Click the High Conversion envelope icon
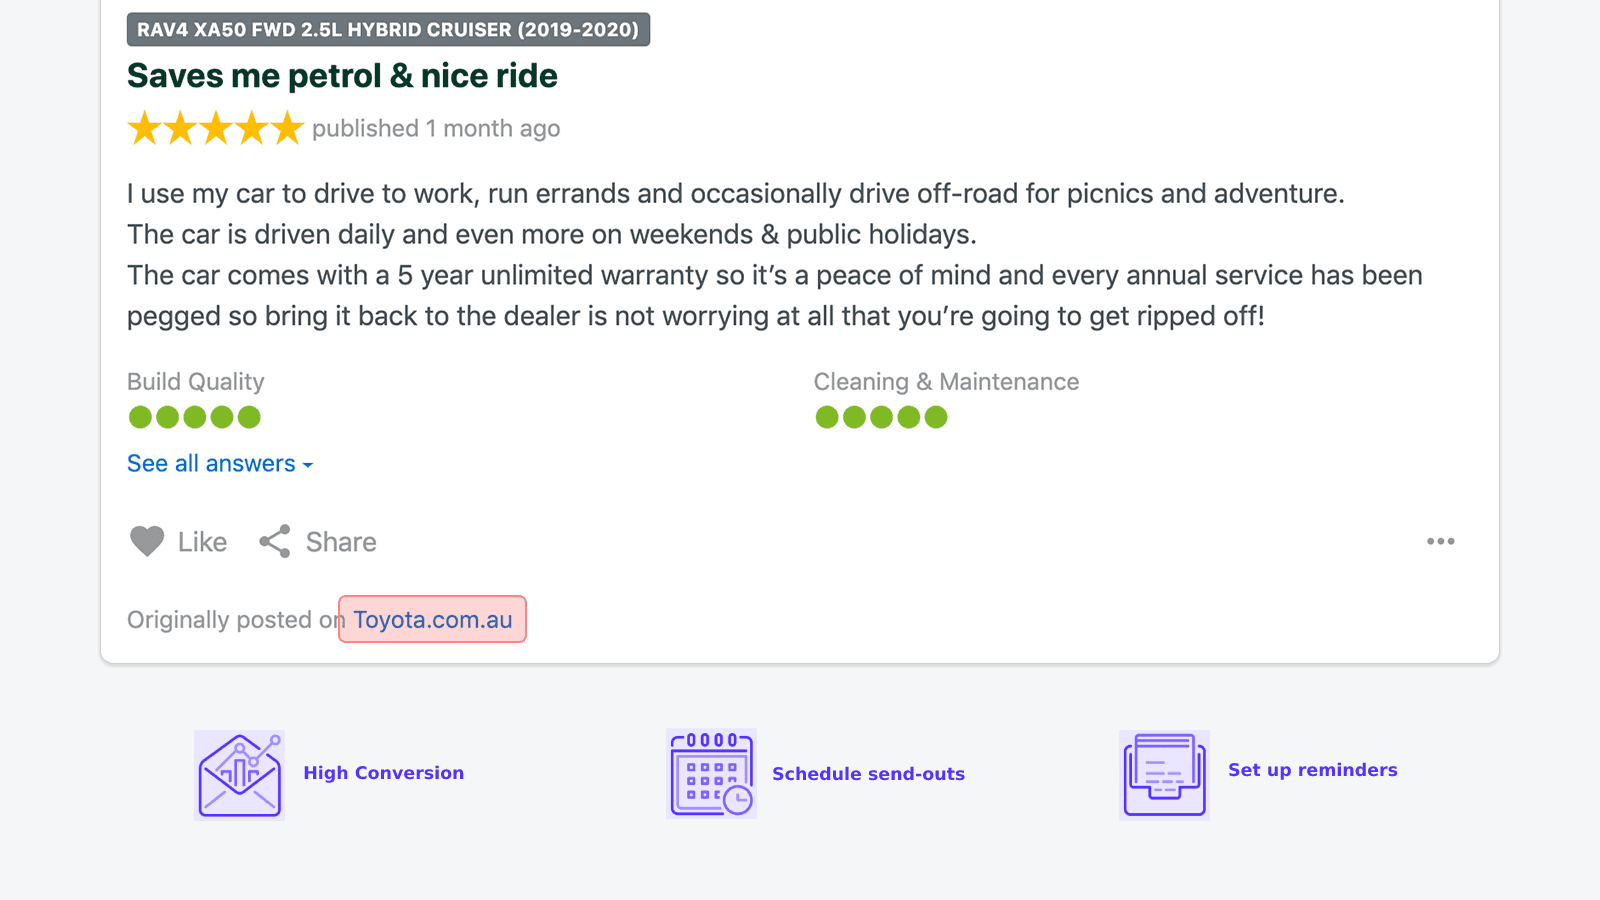The image size is (1600, 900). coord(239,774)
